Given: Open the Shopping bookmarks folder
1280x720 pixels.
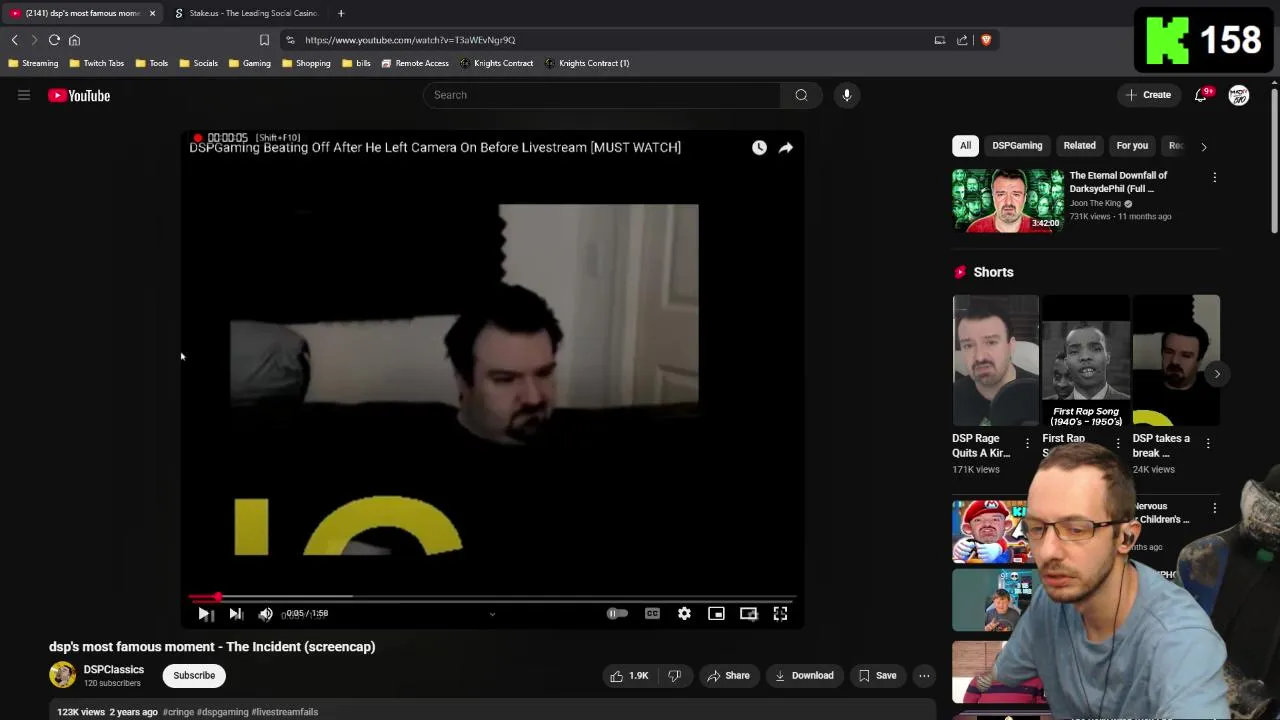Looking at the screenshot, I should [306, 63].
